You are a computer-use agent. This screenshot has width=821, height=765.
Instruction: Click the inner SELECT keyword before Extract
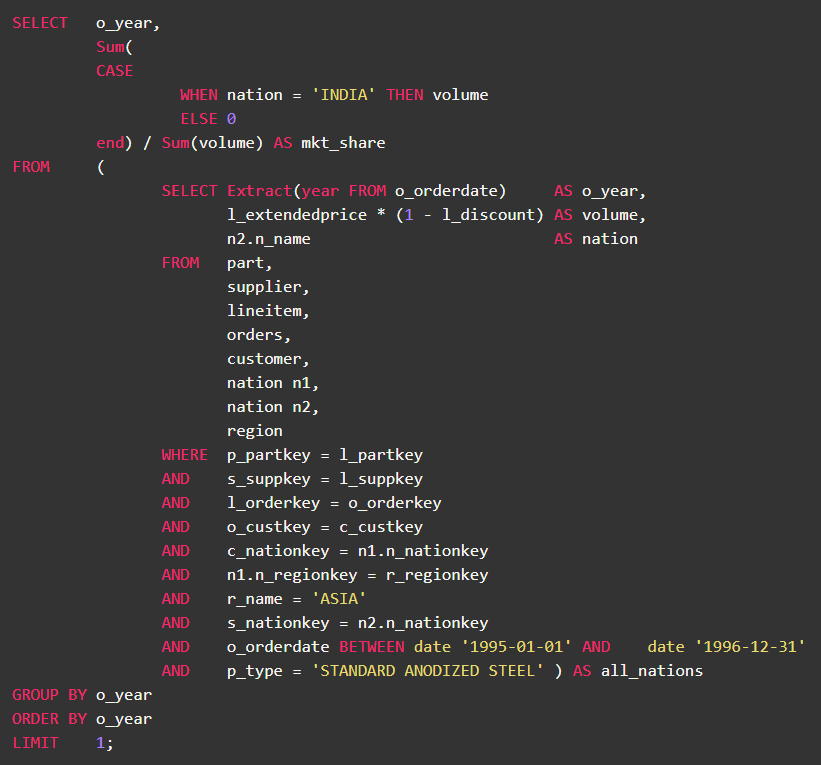coord(190,191)
